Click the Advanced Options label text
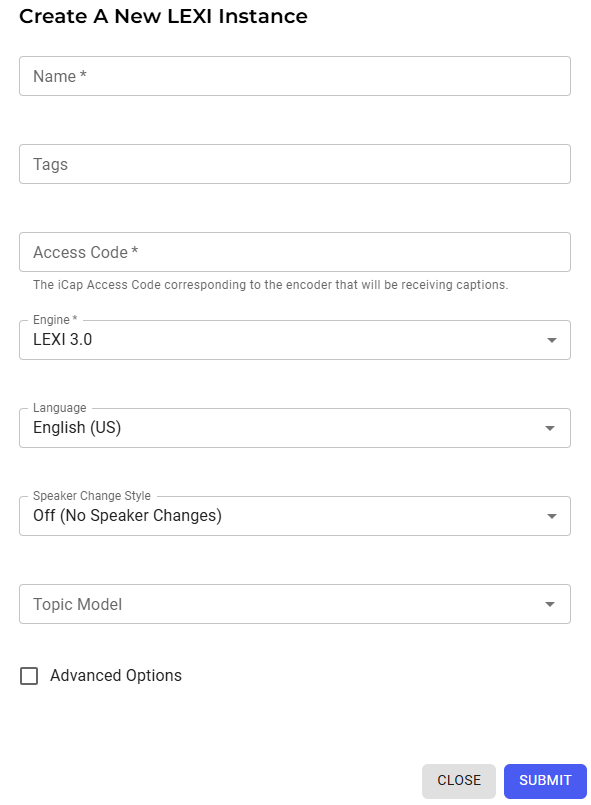This screenshot has width=591, height=805. click(116, 676)
